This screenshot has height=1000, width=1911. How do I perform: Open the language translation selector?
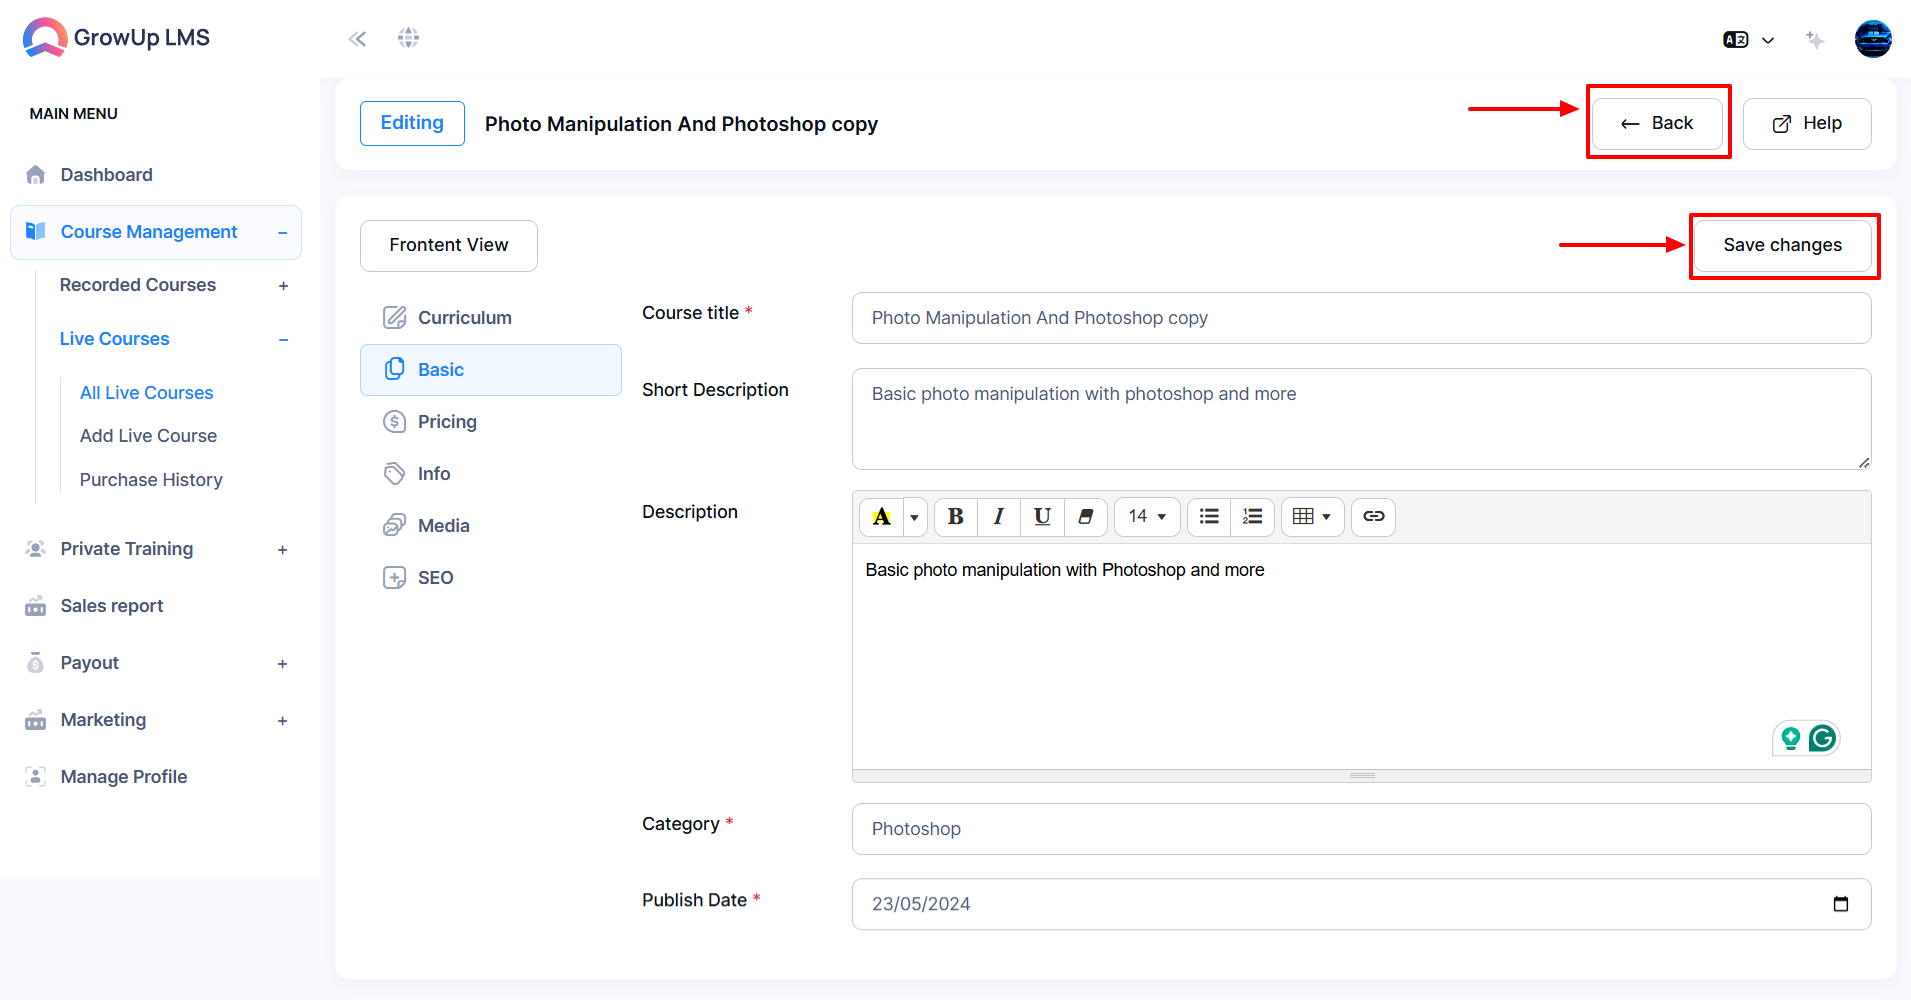pos(1748,40)
